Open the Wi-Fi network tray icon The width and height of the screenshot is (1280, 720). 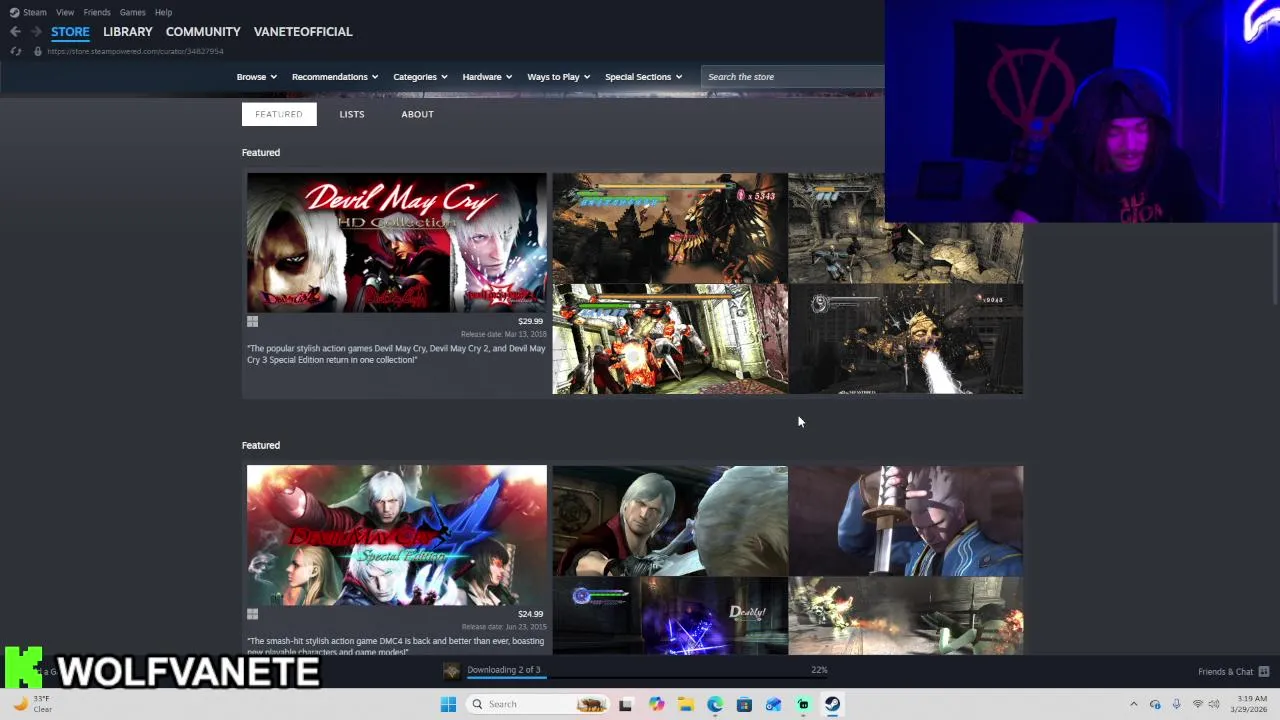point(1198,704)
